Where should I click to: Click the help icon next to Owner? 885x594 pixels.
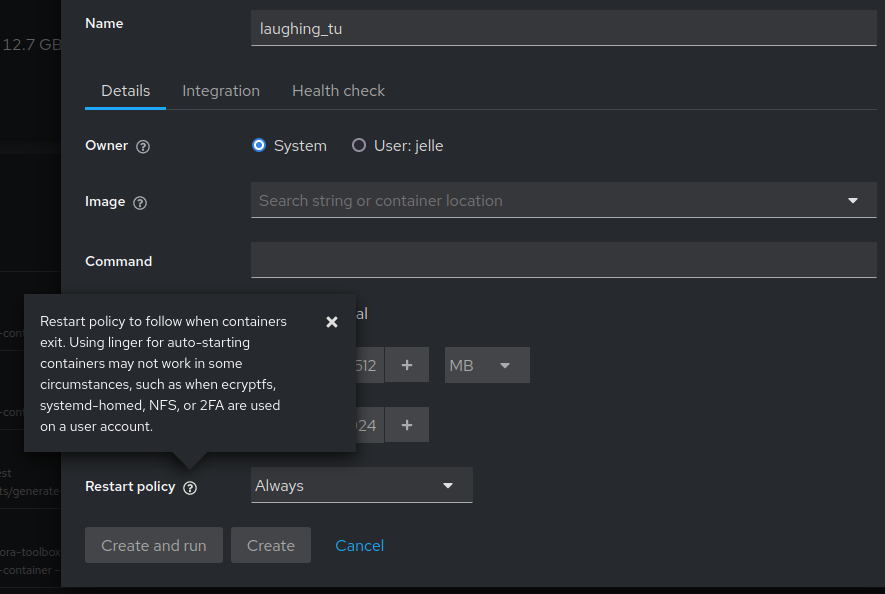(x=142, y=146)
